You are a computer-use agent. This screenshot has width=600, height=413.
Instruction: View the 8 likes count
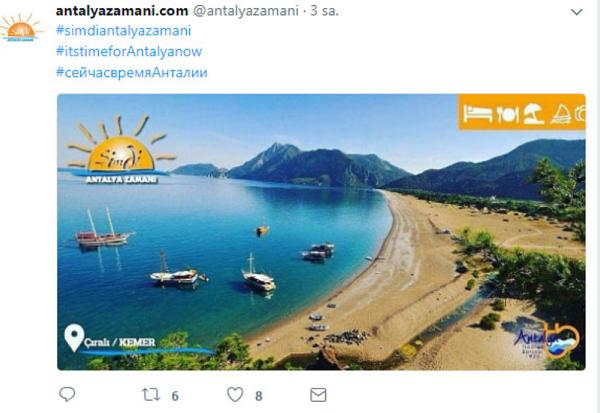pyautogui.click(x=259, y=396)
